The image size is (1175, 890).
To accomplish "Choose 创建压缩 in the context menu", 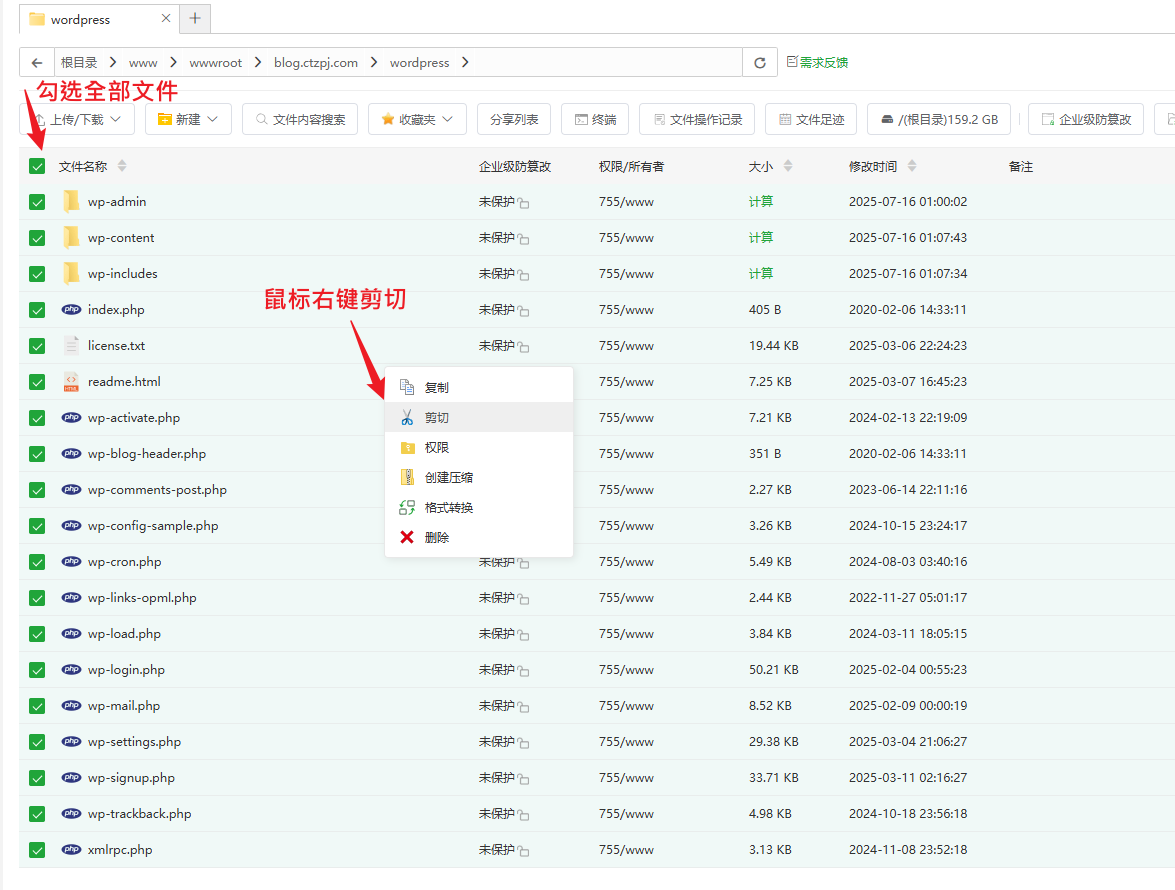I will click(x=448, y=478).
